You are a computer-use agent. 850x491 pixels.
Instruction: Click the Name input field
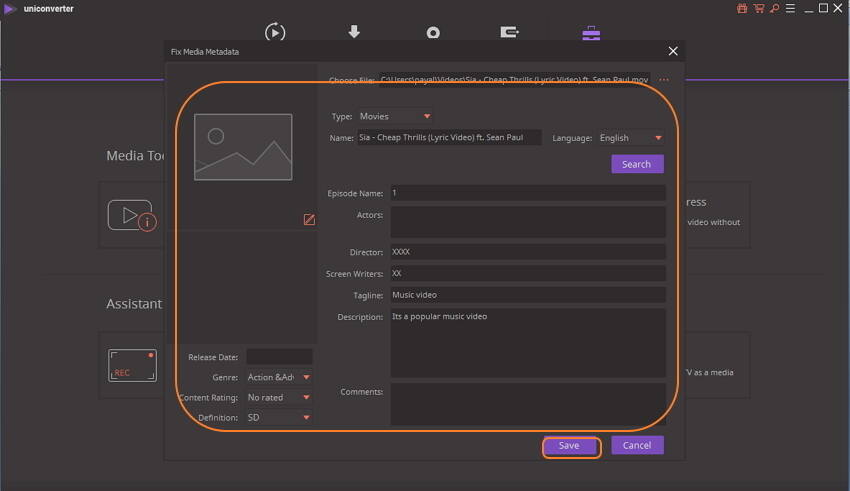[449, 138]
